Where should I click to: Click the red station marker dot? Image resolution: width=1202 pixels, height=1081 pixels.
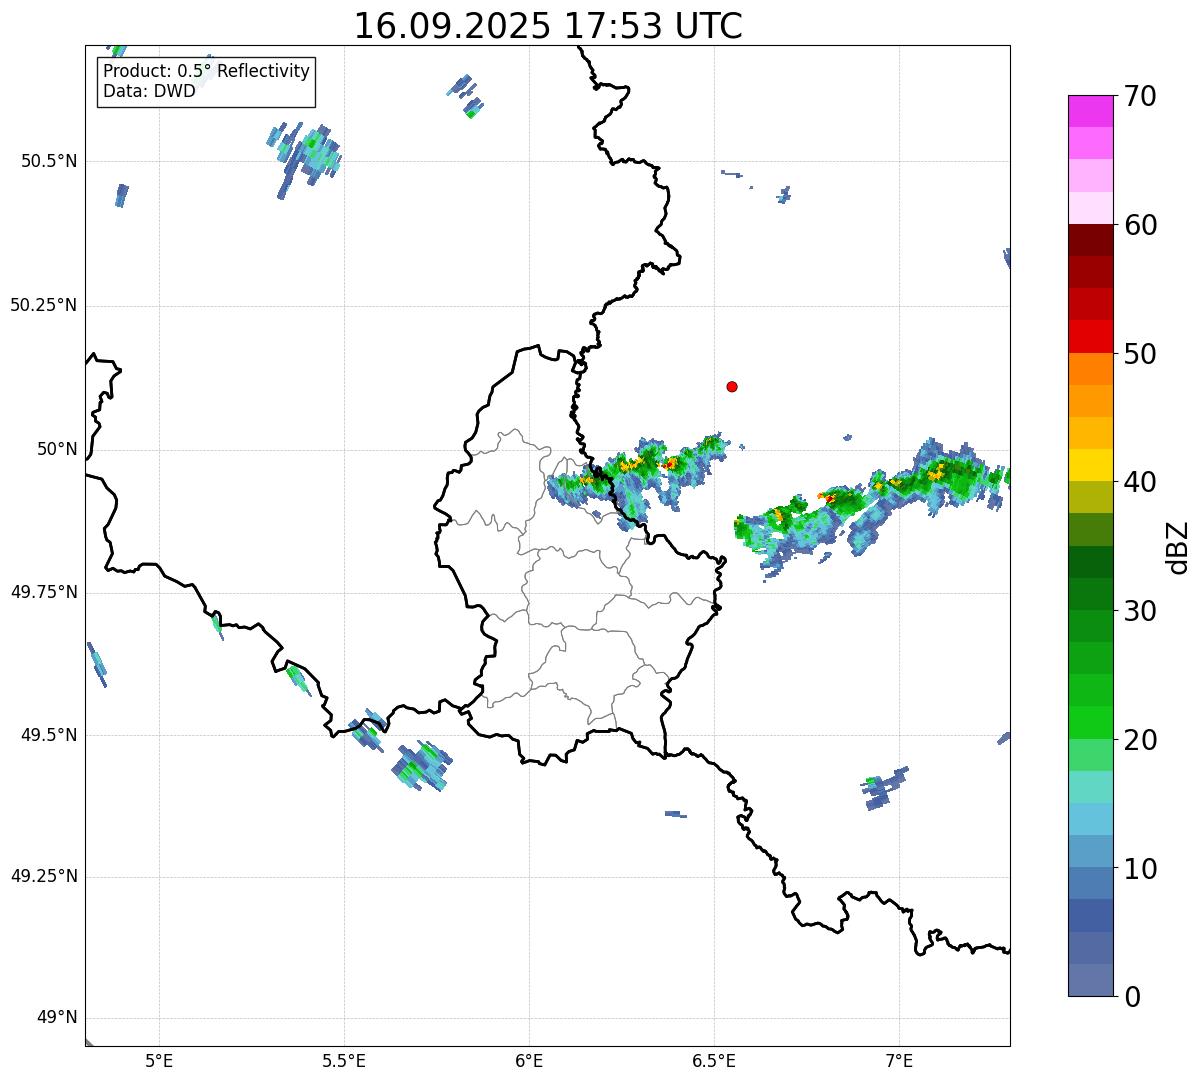(732, 386)
